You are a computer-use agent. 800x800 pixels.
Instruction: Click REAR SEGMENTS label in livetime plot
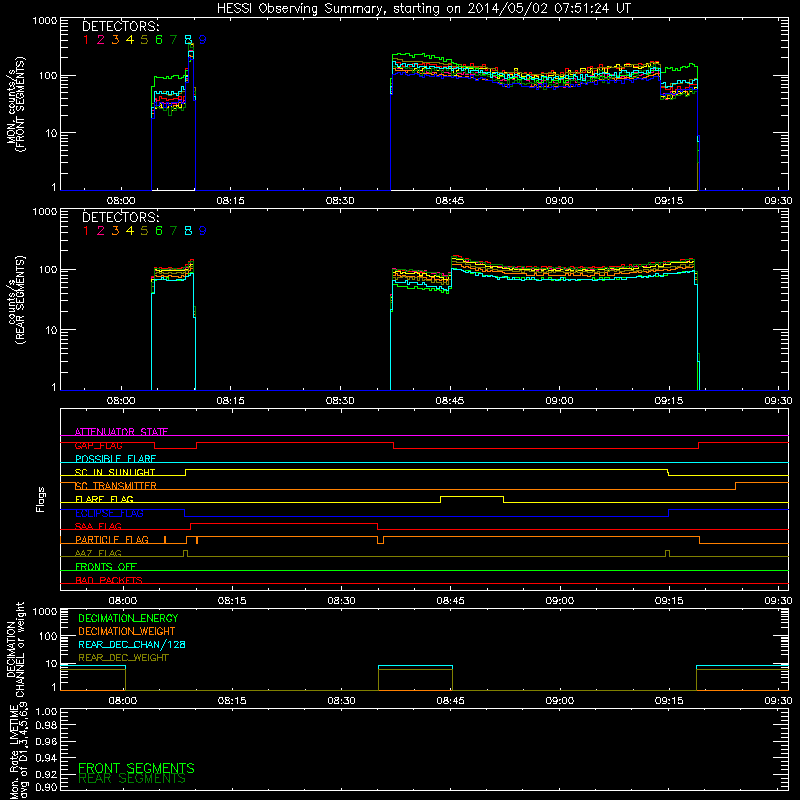(132, 779)
